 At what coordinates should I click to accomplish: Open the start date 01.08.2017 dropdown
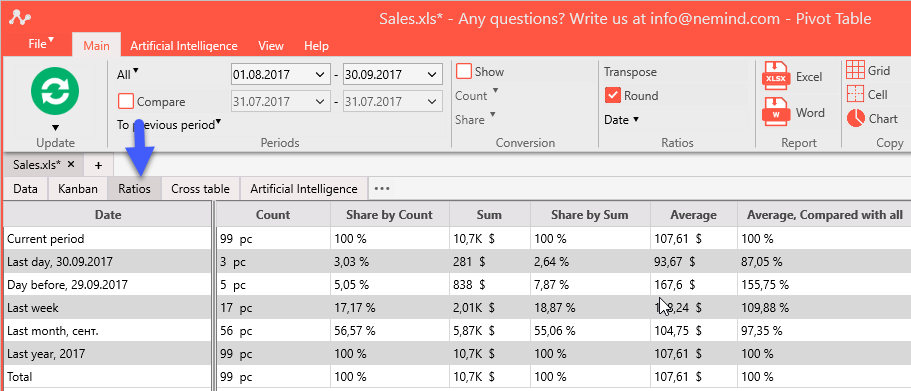[319, 74]
